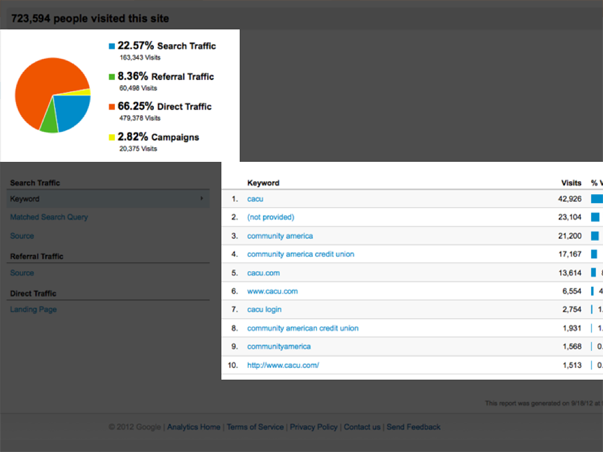The height and width of the screenshot is (452, 603).
Task: Click the orange Direct Traffic legend swatch
Action: tap(112, 107)
